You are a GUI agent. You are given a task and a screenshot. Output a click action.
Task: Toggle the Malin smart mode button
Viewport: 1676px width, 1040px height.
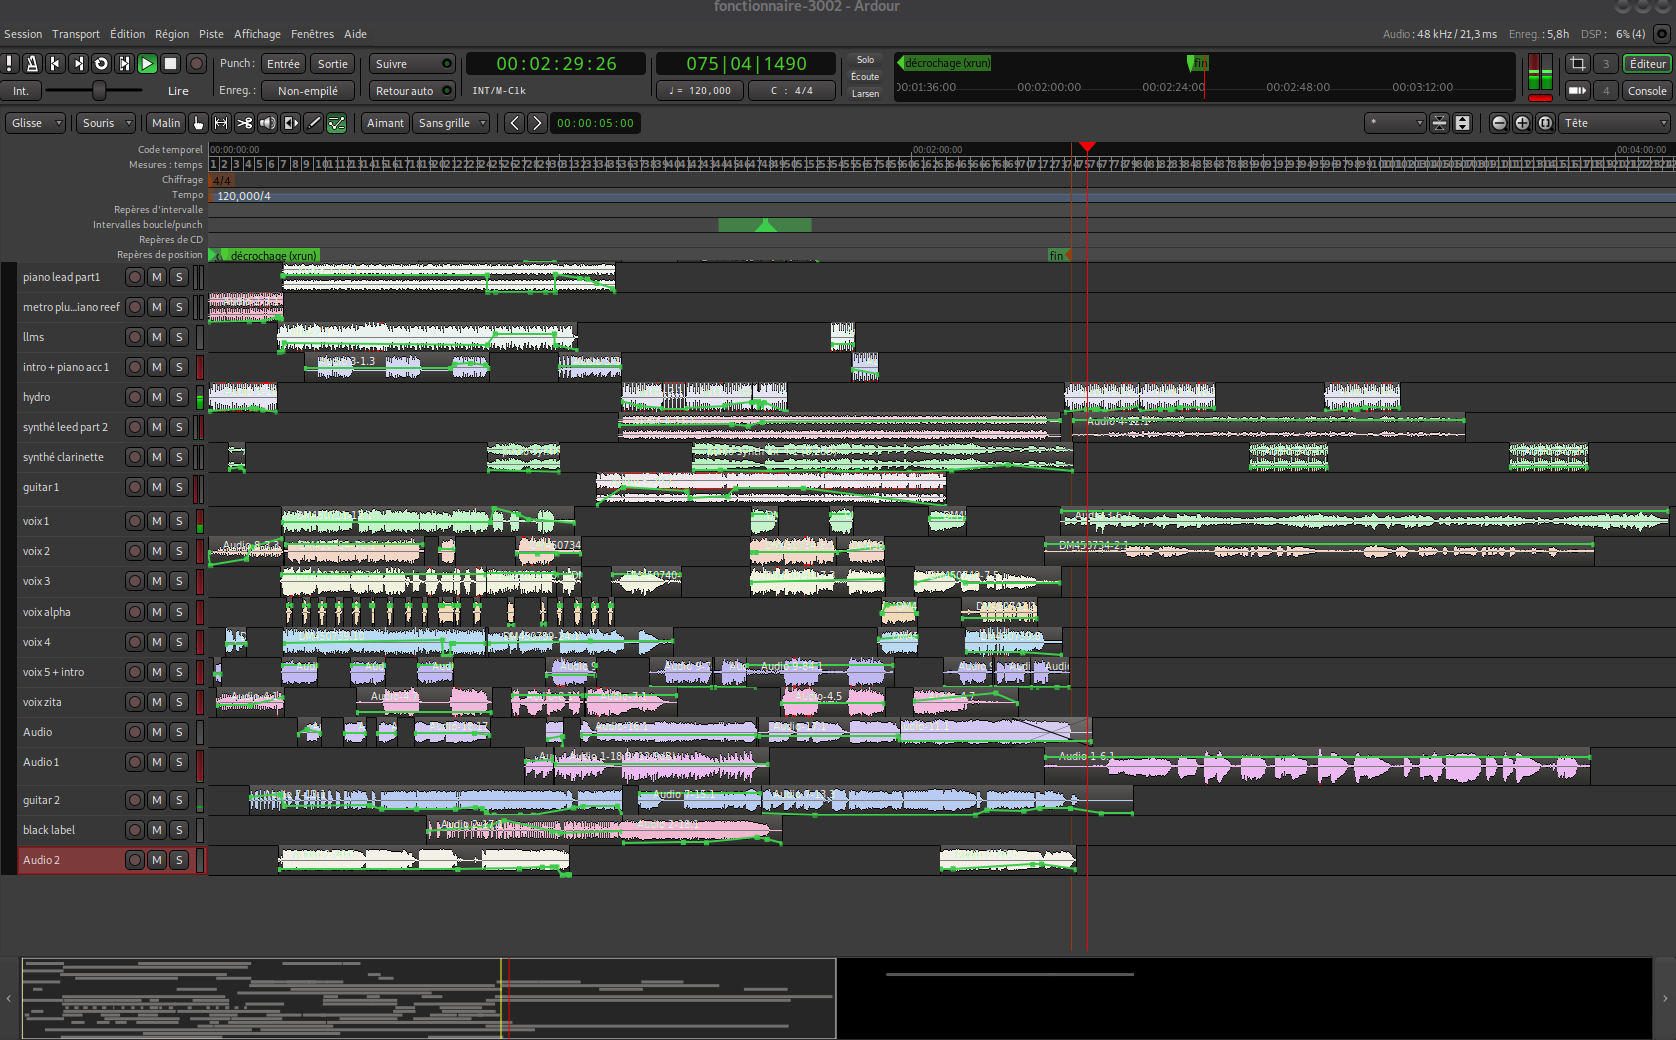pyautogui.click(x=166, y=123)
